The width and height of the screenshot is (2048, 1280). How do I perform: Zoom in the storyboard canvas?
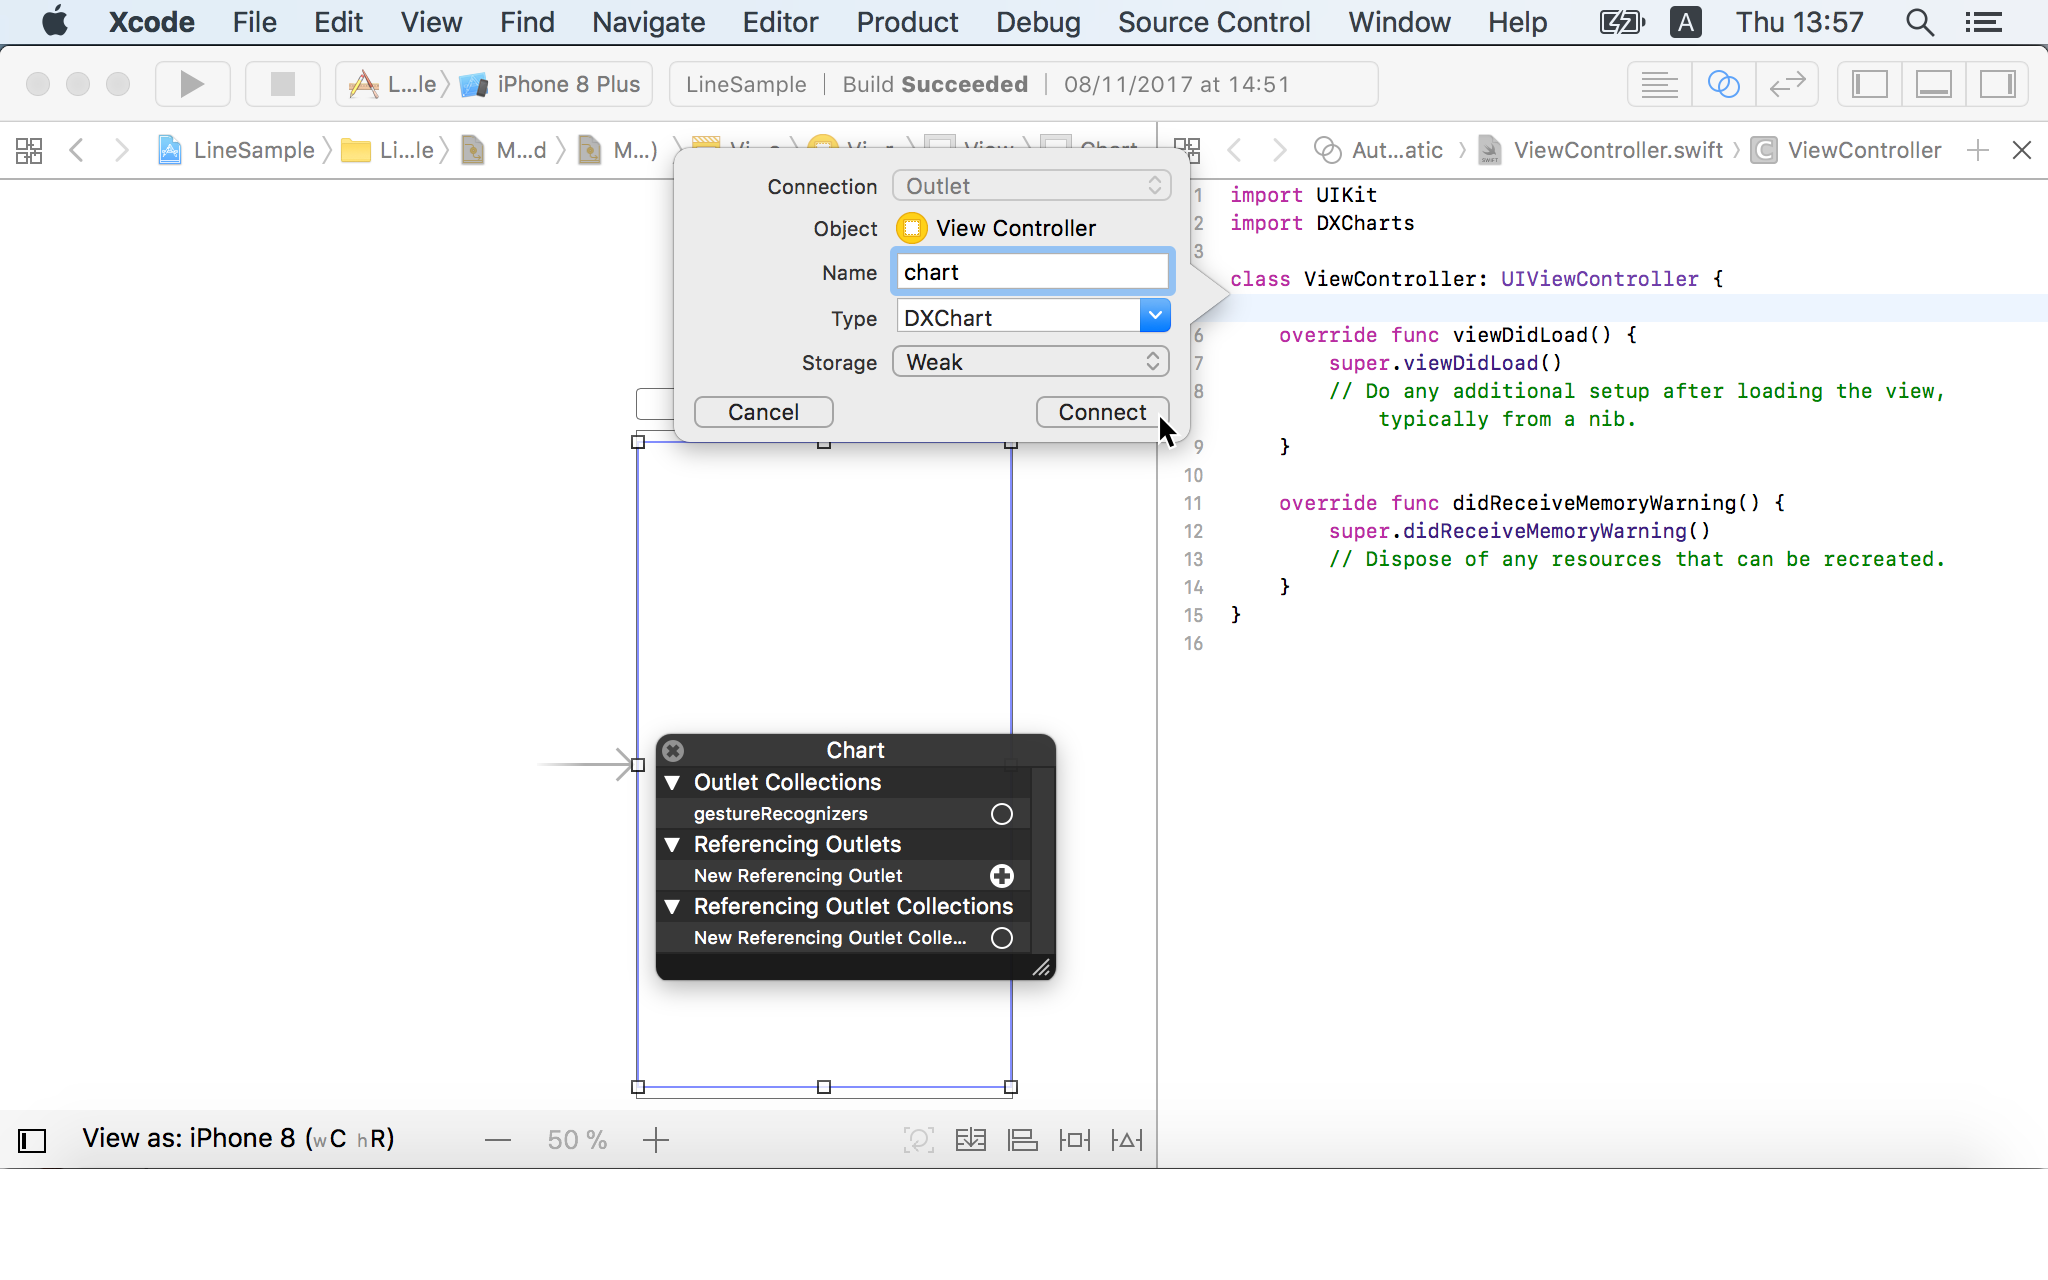[x=656, y=1140]
